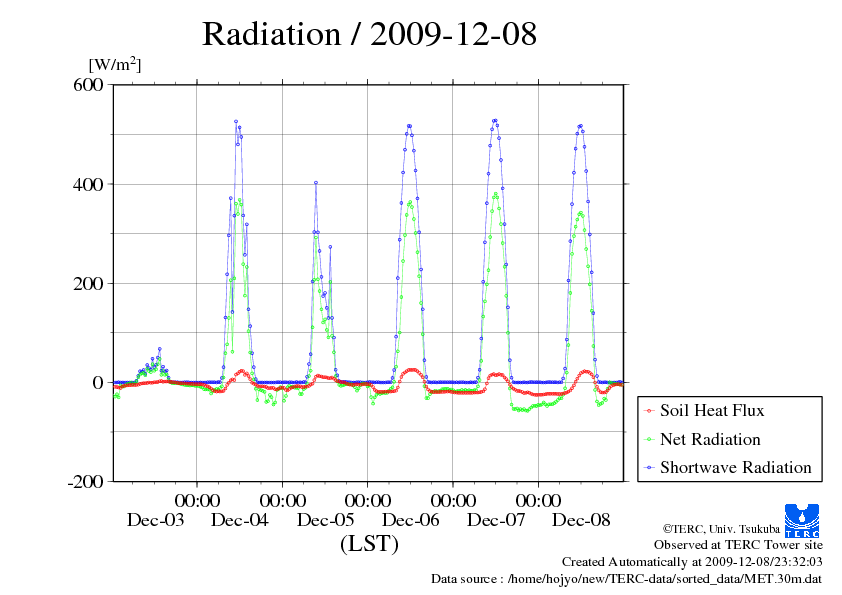Click the Dec-06 x-axis label

click(410, 520)
